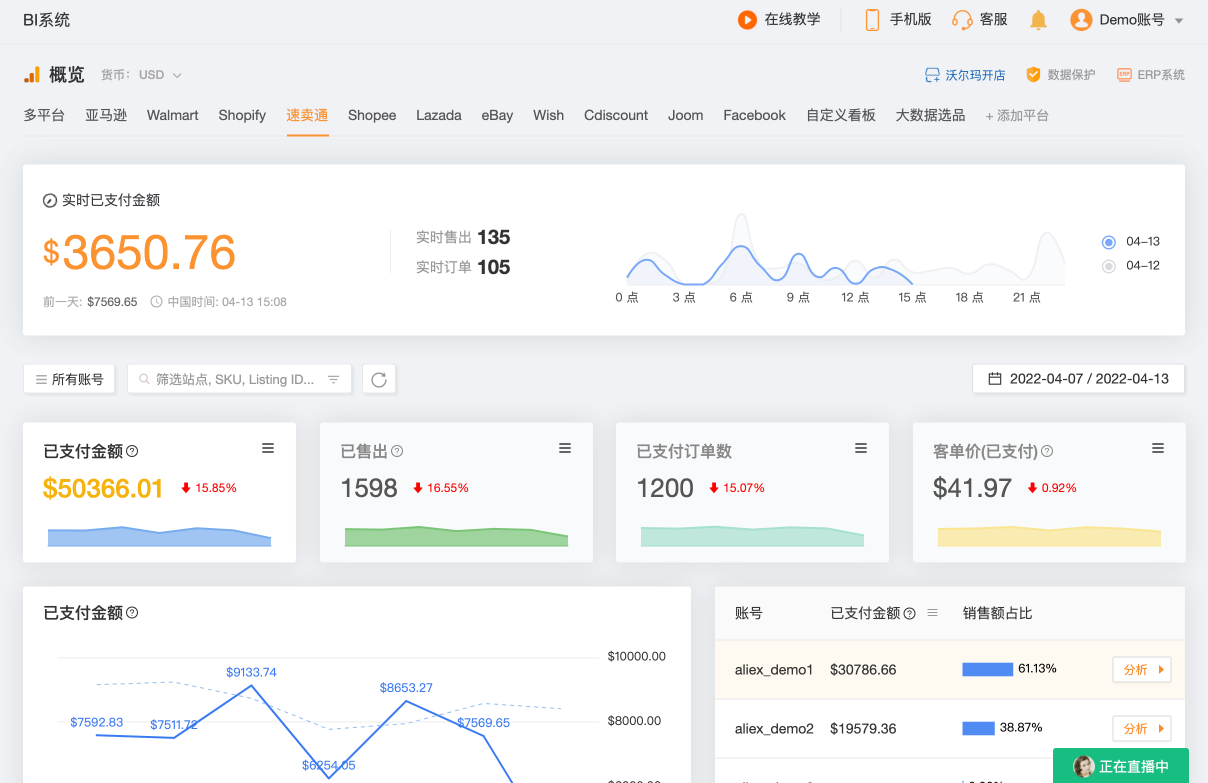Select the 04-12 radio button
Image resolution: width=1208 pixels, height=783 pixels.
click(x=1108, y=266)
